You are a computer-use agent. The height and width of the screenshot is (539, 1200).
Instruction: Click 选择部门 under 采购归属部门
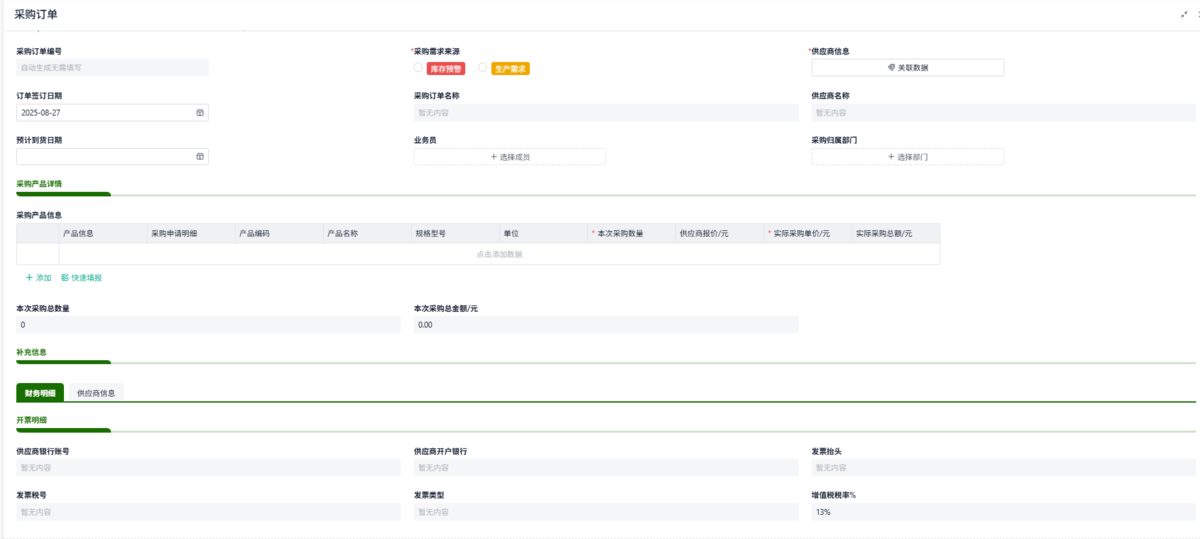point(907,157)
